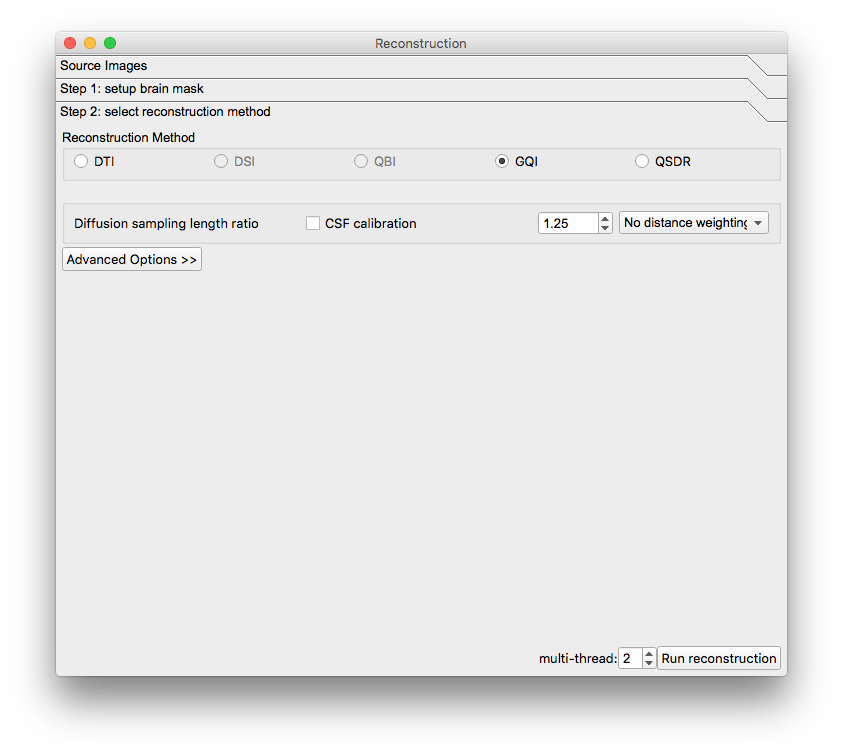
Task: Expand Advanced Options
Action: 132,259
